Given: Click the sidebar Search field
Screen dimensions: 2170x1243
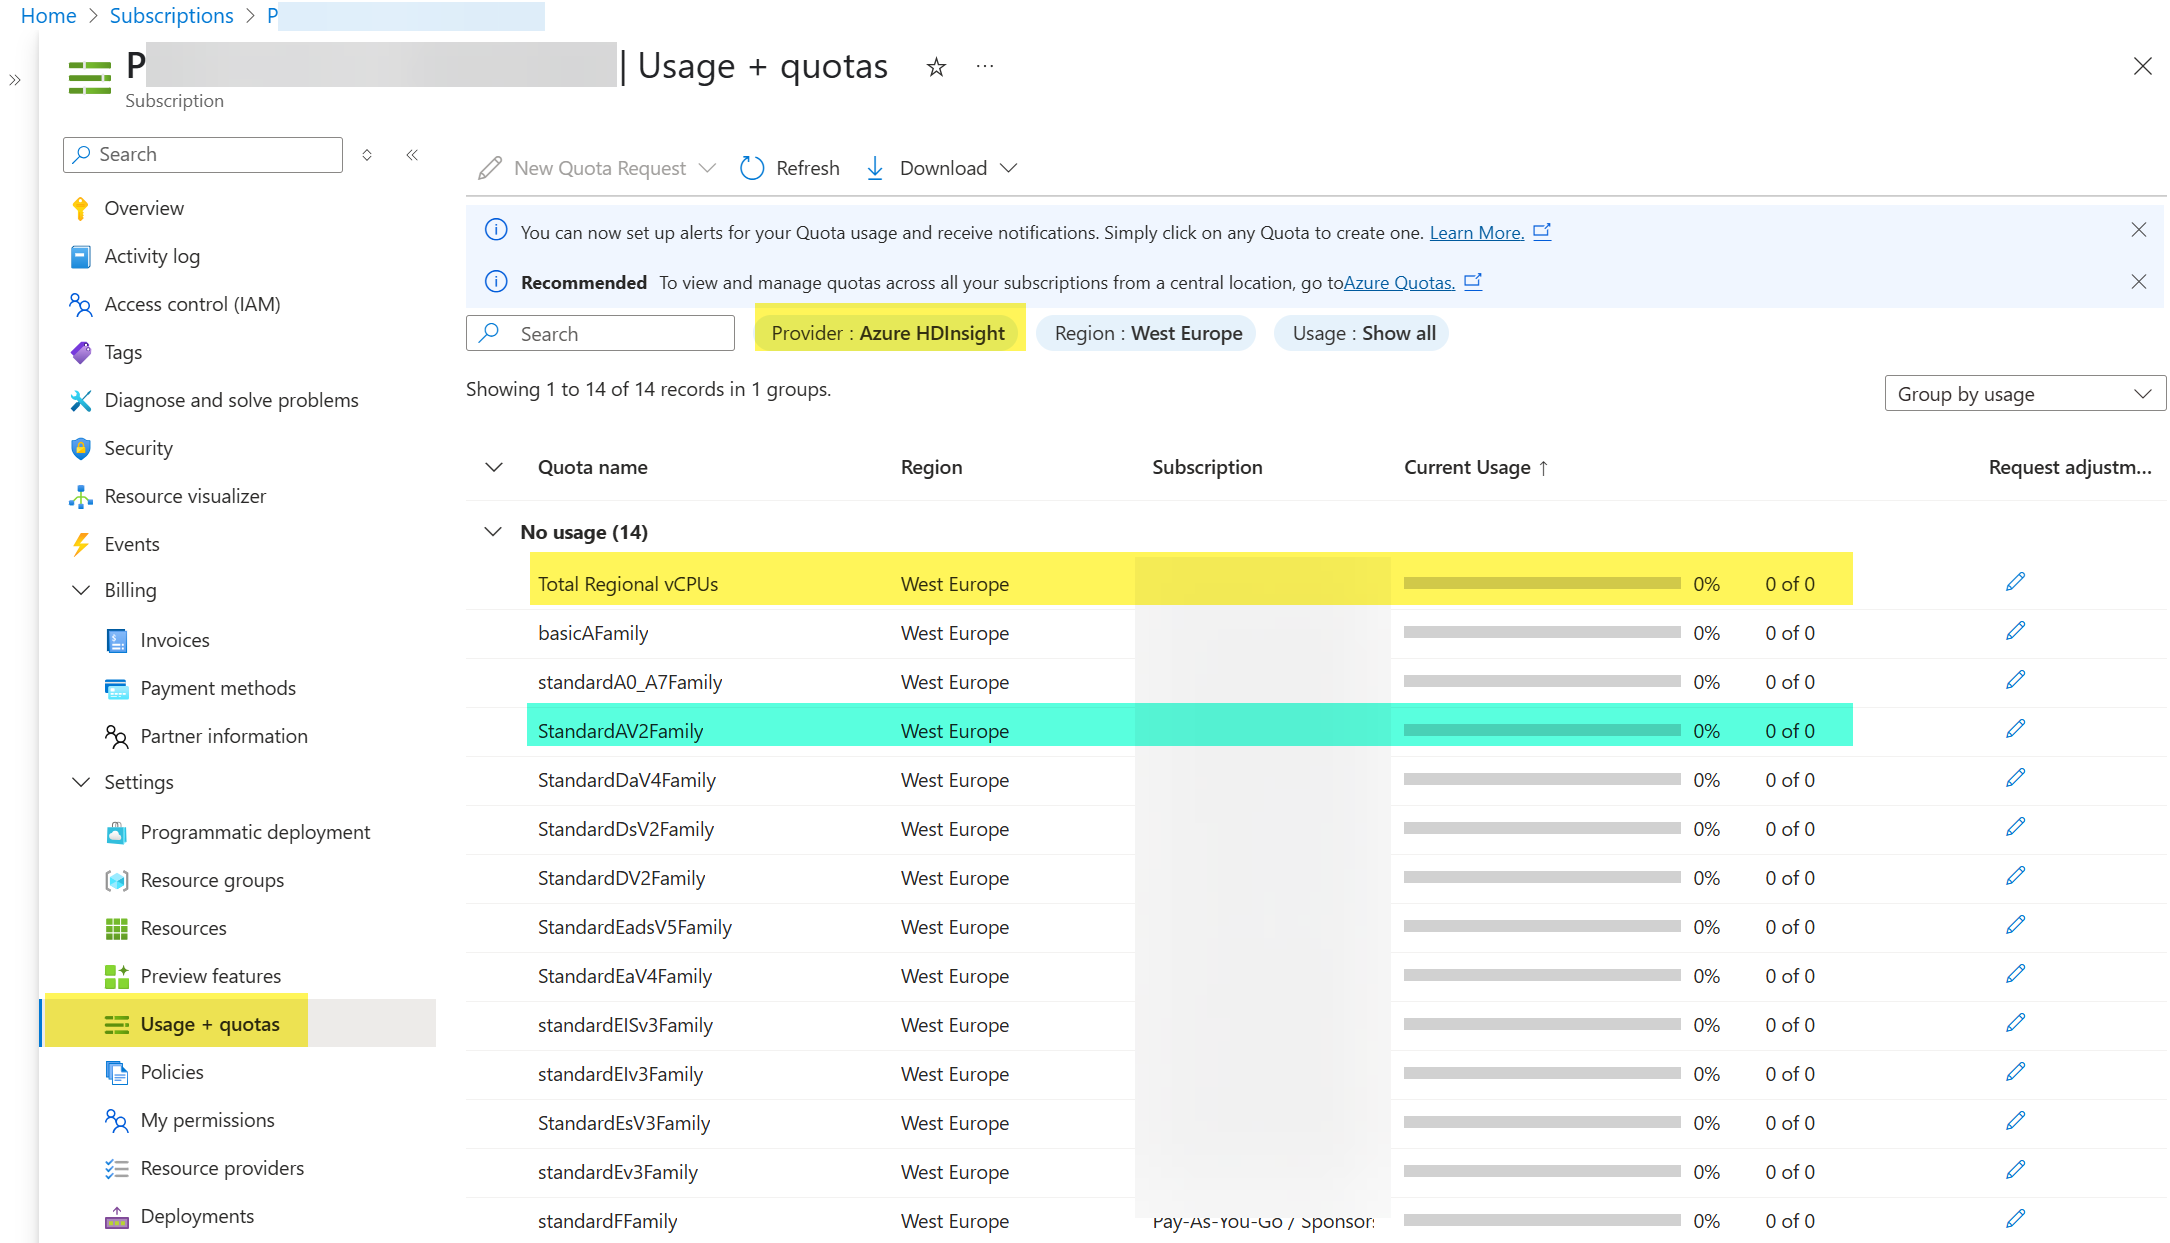Looking at the screenshot, I should (203, 155).
